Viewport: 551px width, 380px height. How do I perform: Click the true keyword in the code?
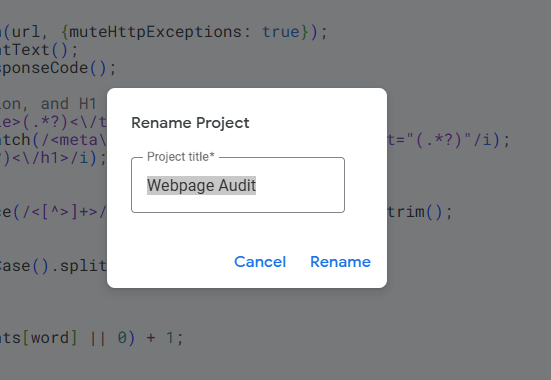click(x=281, y=32)
